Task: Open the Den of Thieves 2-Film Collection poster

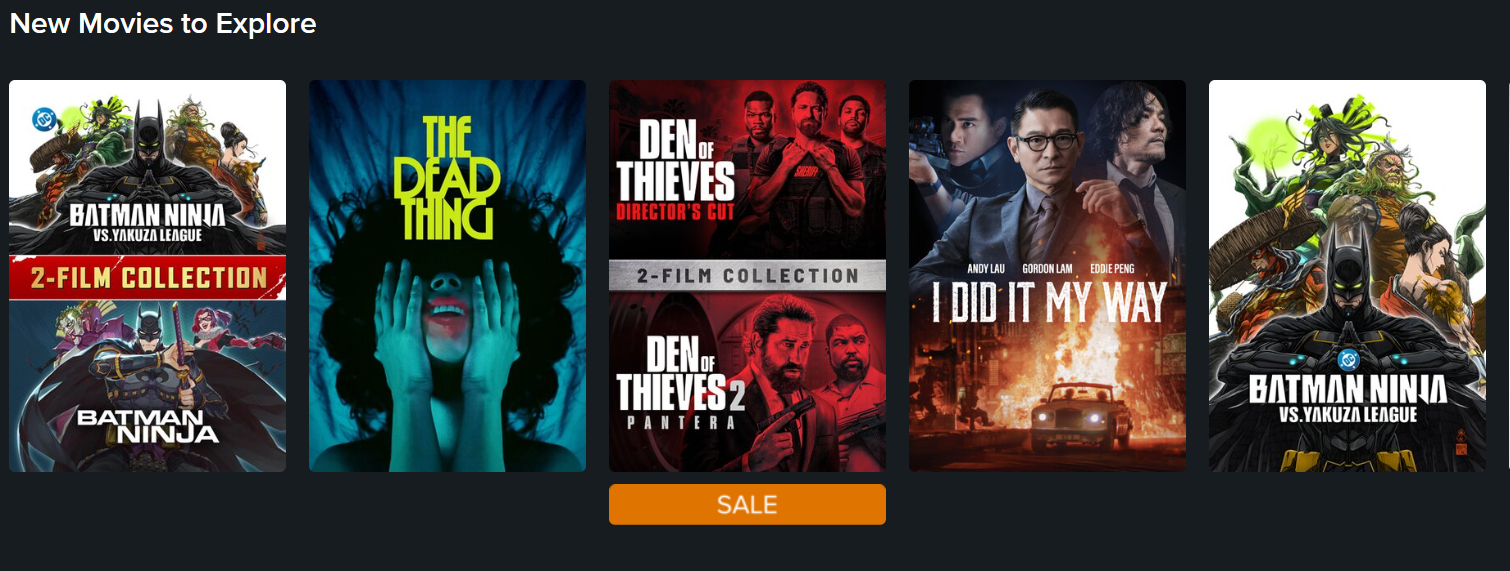Action: 747,276
